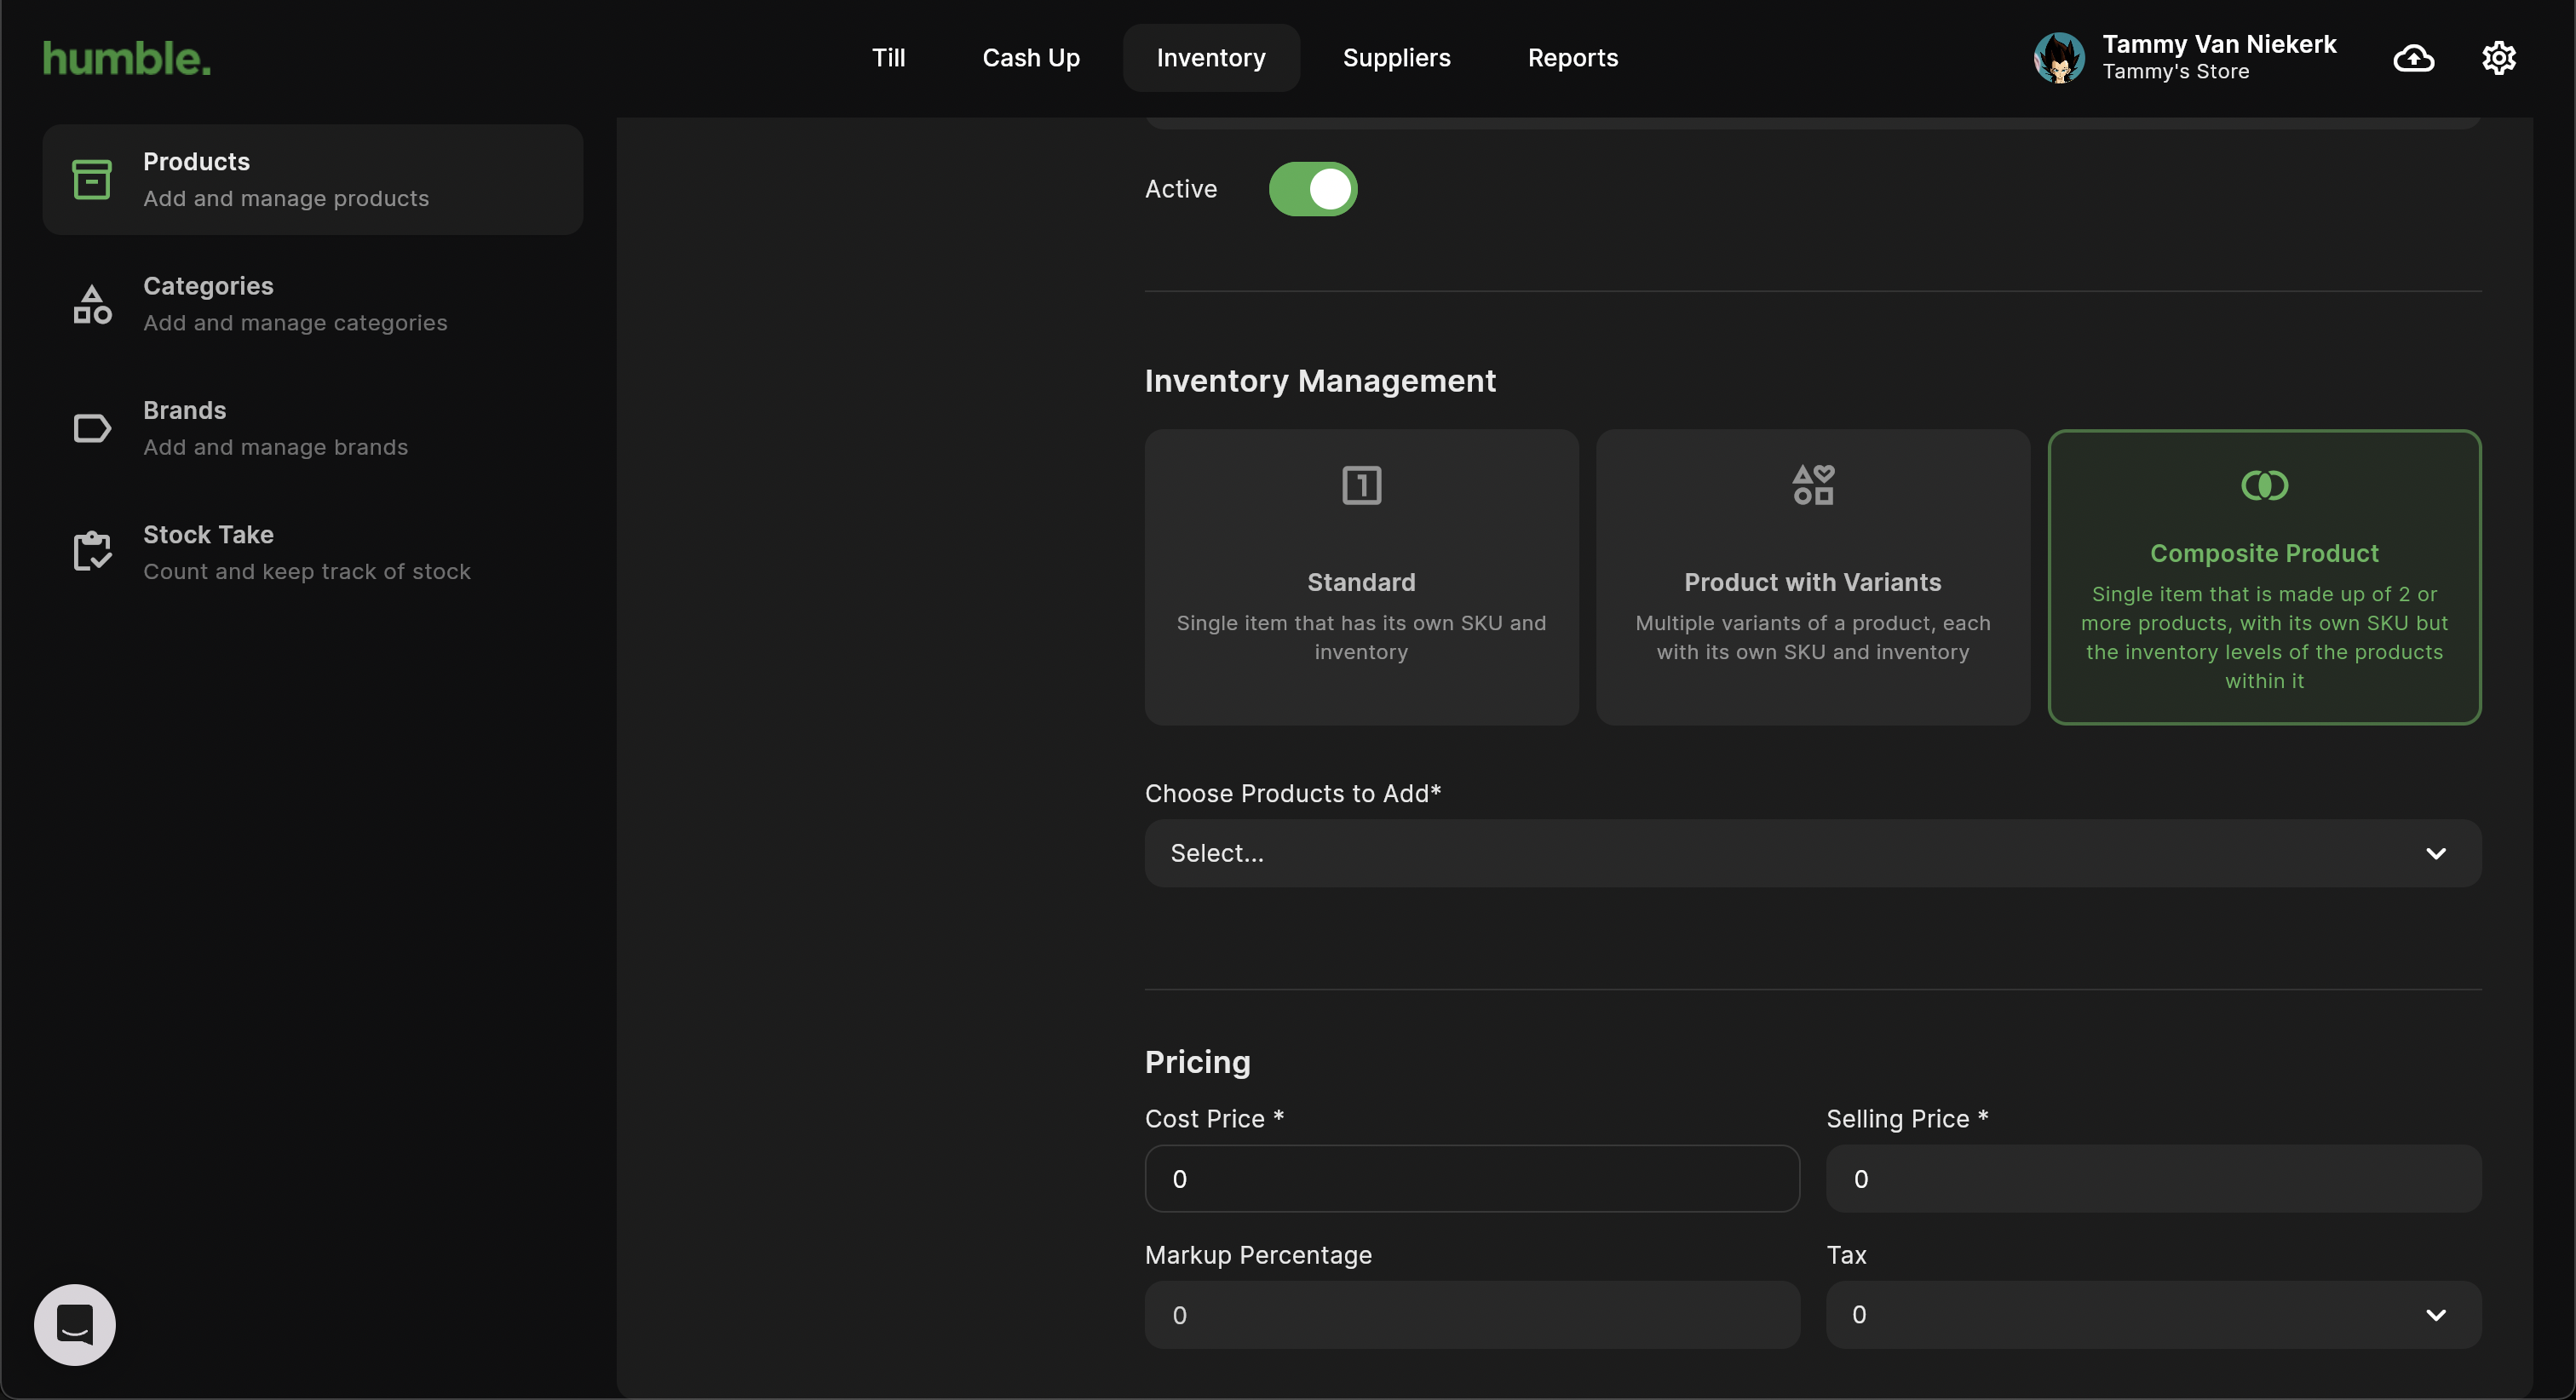Click the 'Tax' field label
The width and height of the screenshot is (2576, 1400).
(1846, 1255)
